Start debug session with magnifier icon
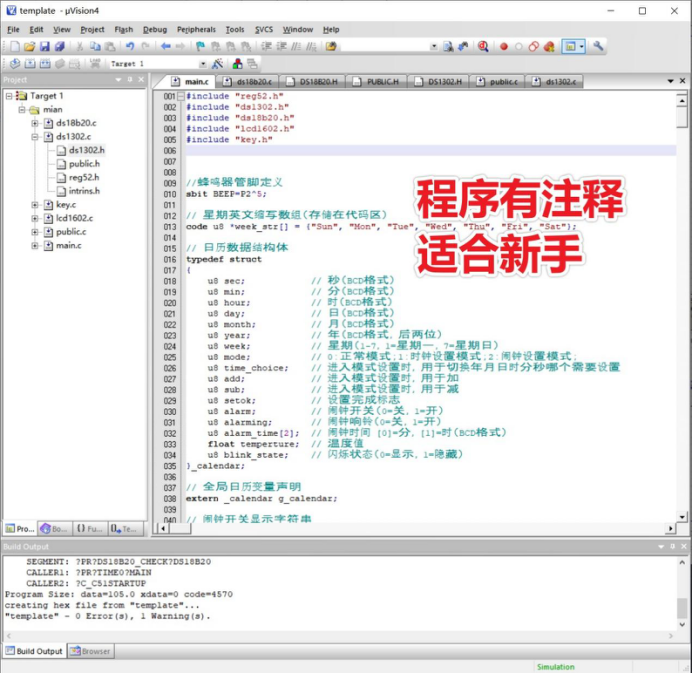 483,46
